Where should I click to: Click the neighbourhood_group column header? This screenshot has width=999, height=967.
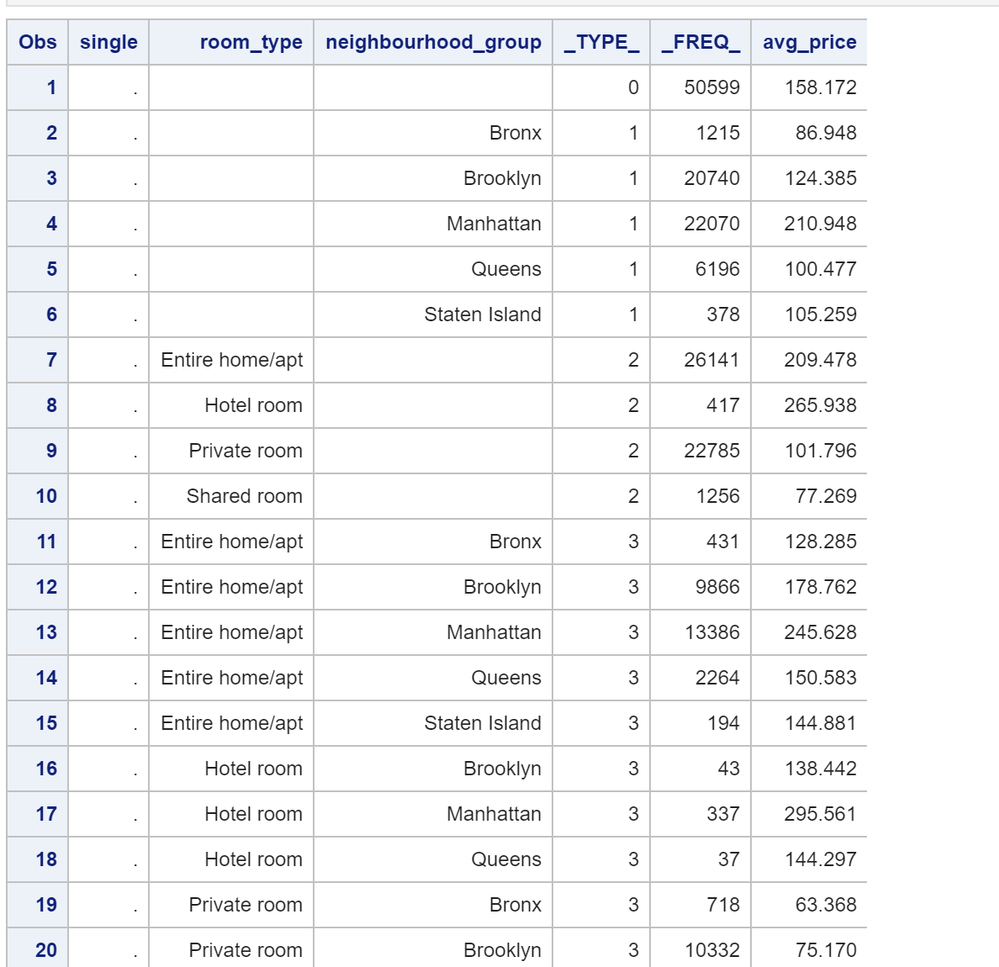(x=433, y=42)
